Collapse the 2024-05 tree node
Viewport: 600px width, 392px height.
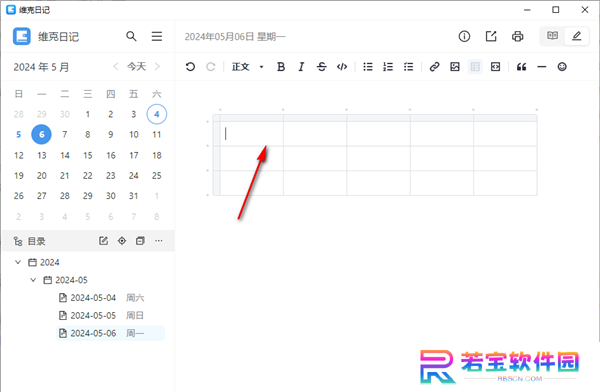tap(33, 280)
